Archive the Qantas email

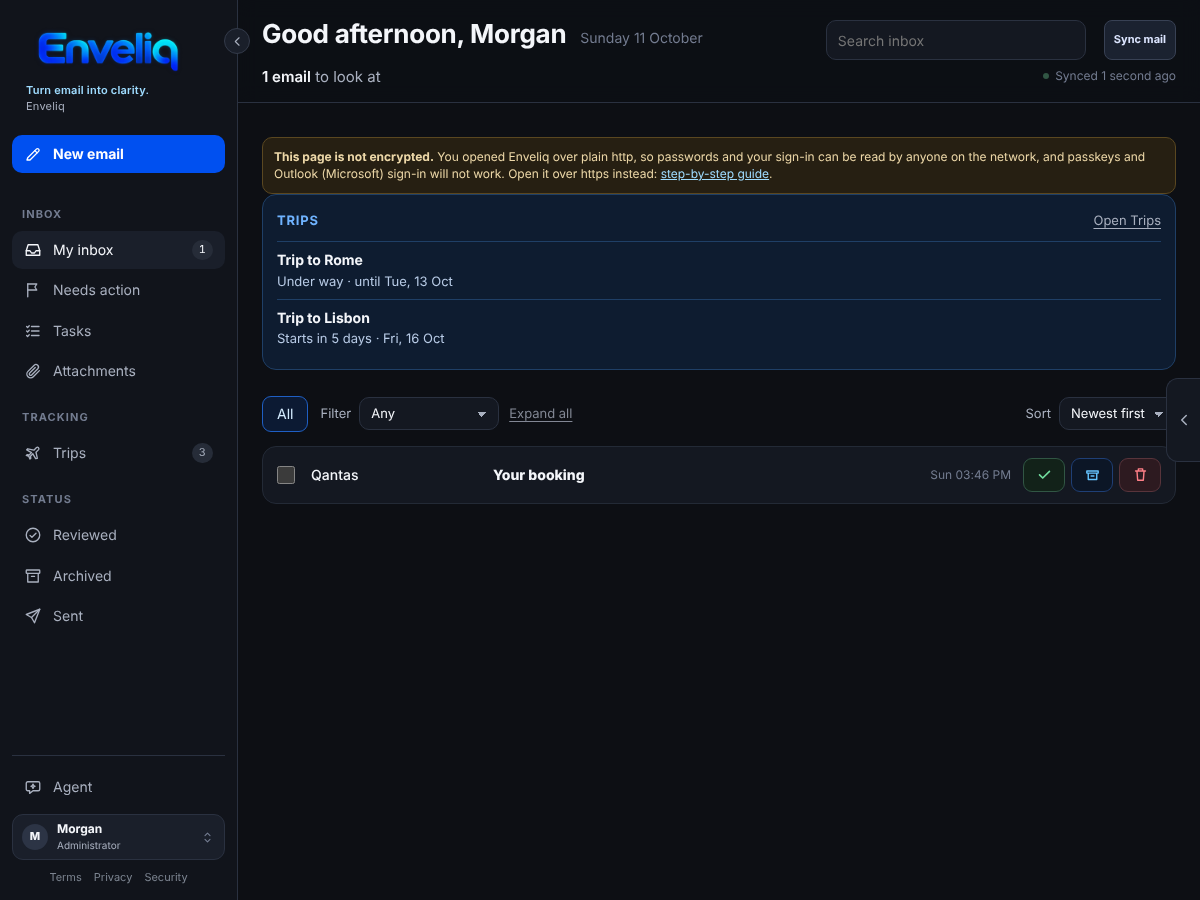1092,475
